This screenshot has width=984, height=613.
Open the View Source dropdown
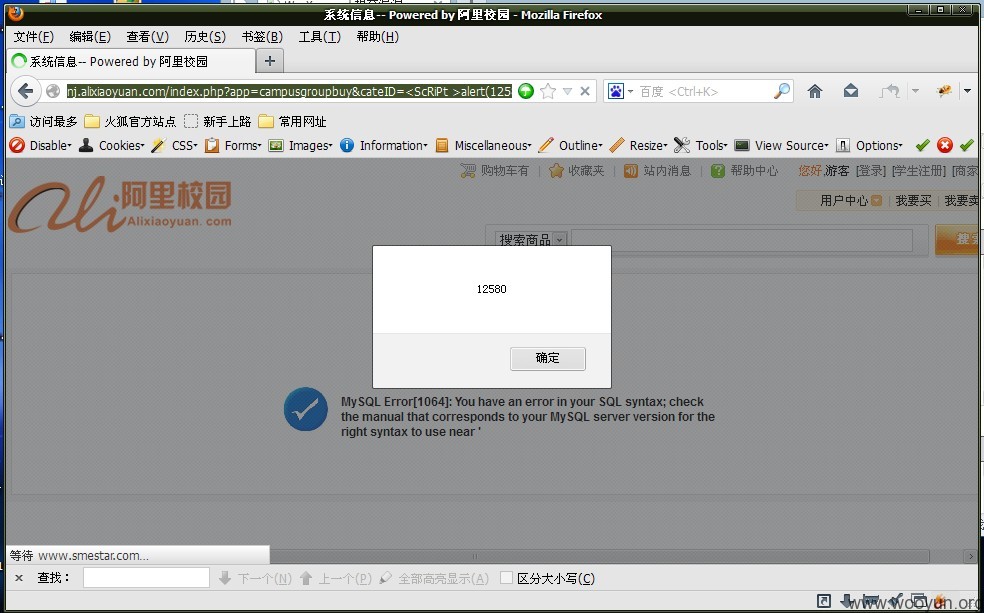pos(781,146)
